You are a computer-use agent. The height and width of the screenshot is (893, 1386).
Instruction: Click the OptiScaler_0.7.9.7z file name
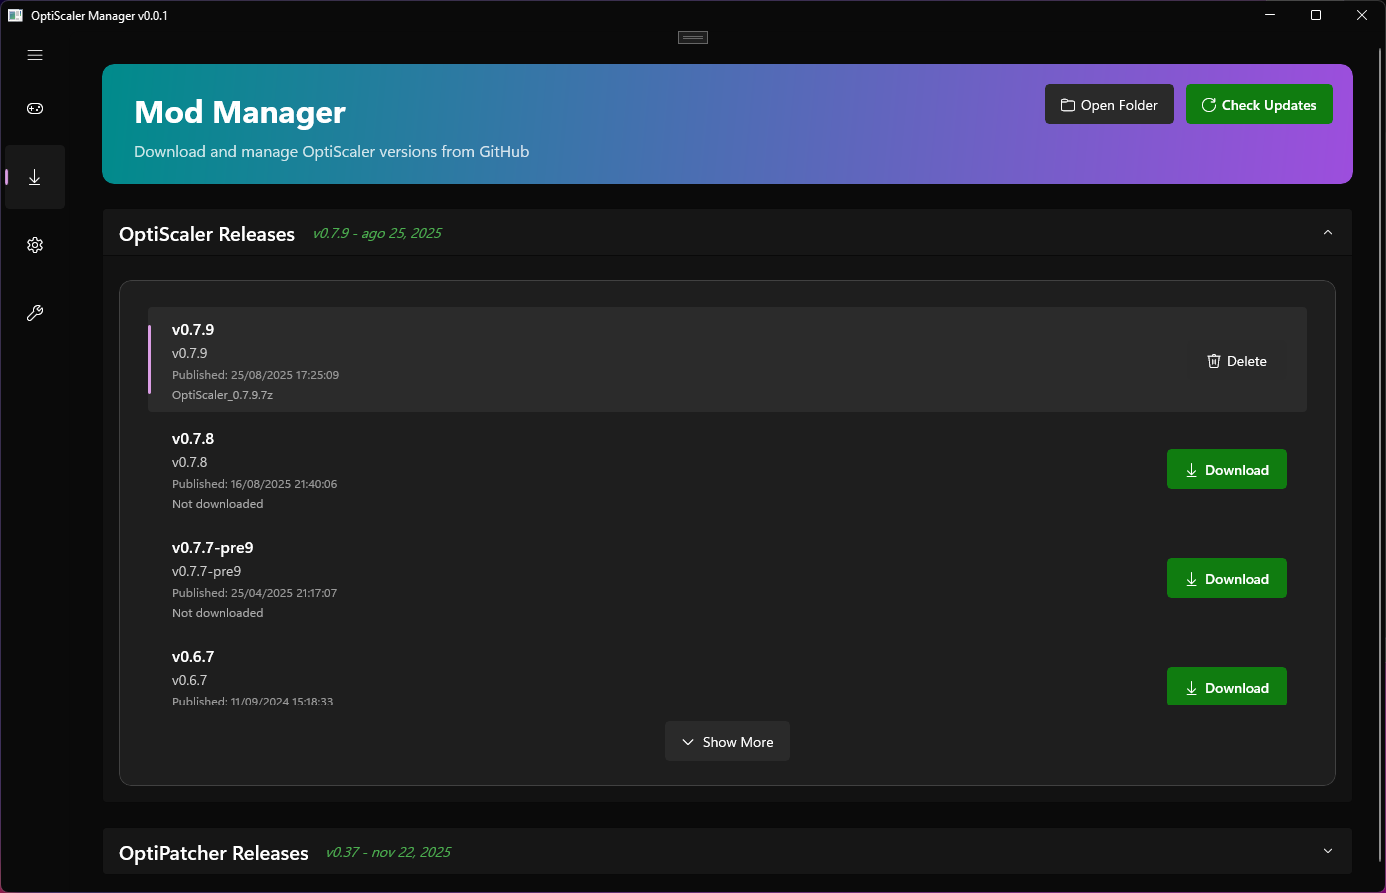click(x=222, y=395)
